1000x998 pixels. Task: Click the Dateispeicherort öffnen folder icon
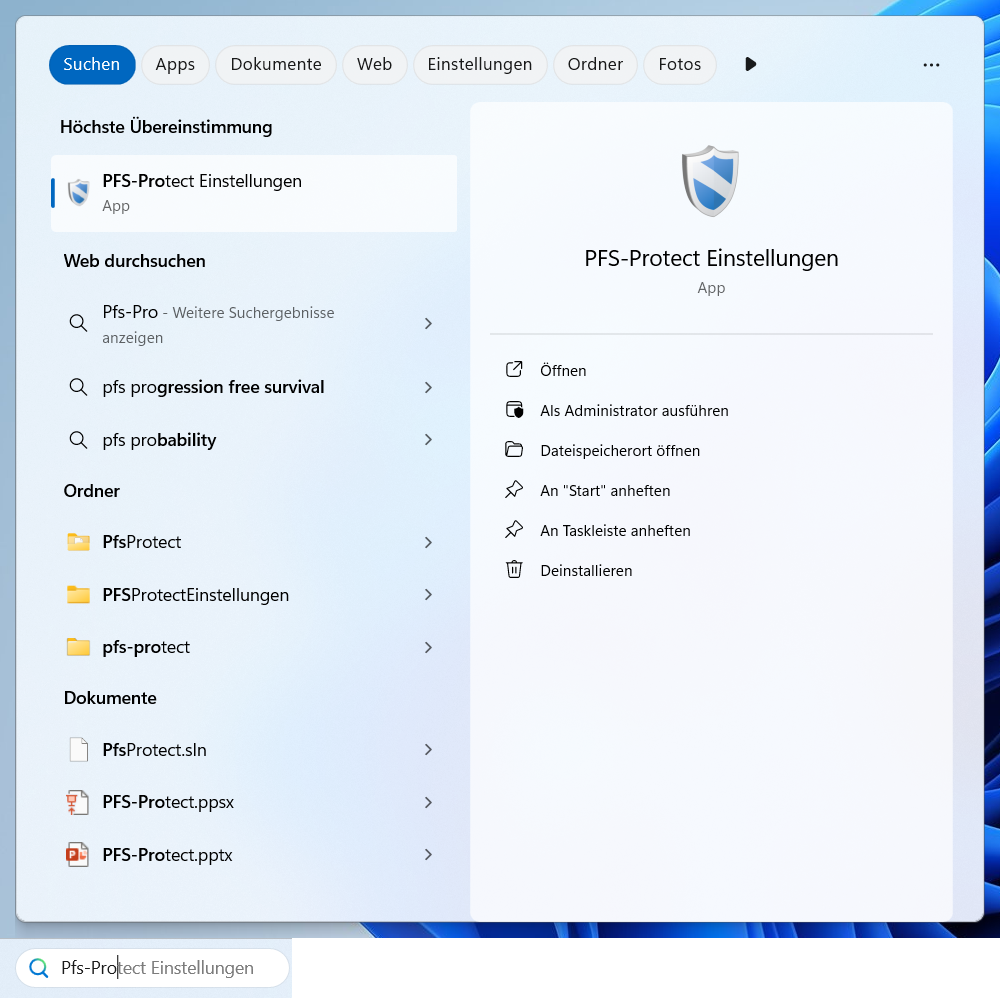pos(514,450)
